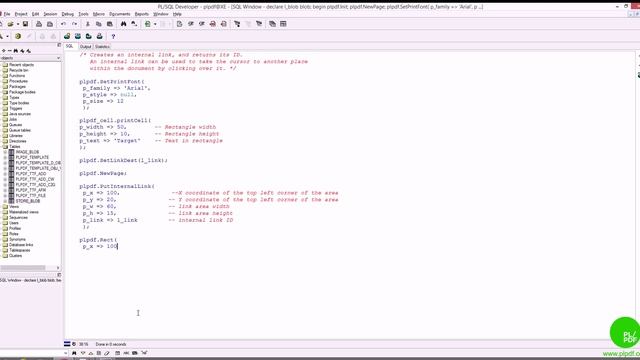This screenshot has height=360, width=640.
Task: Select the Functions folder in object browser
Action: pyautogui.click(x=17, y=76)
